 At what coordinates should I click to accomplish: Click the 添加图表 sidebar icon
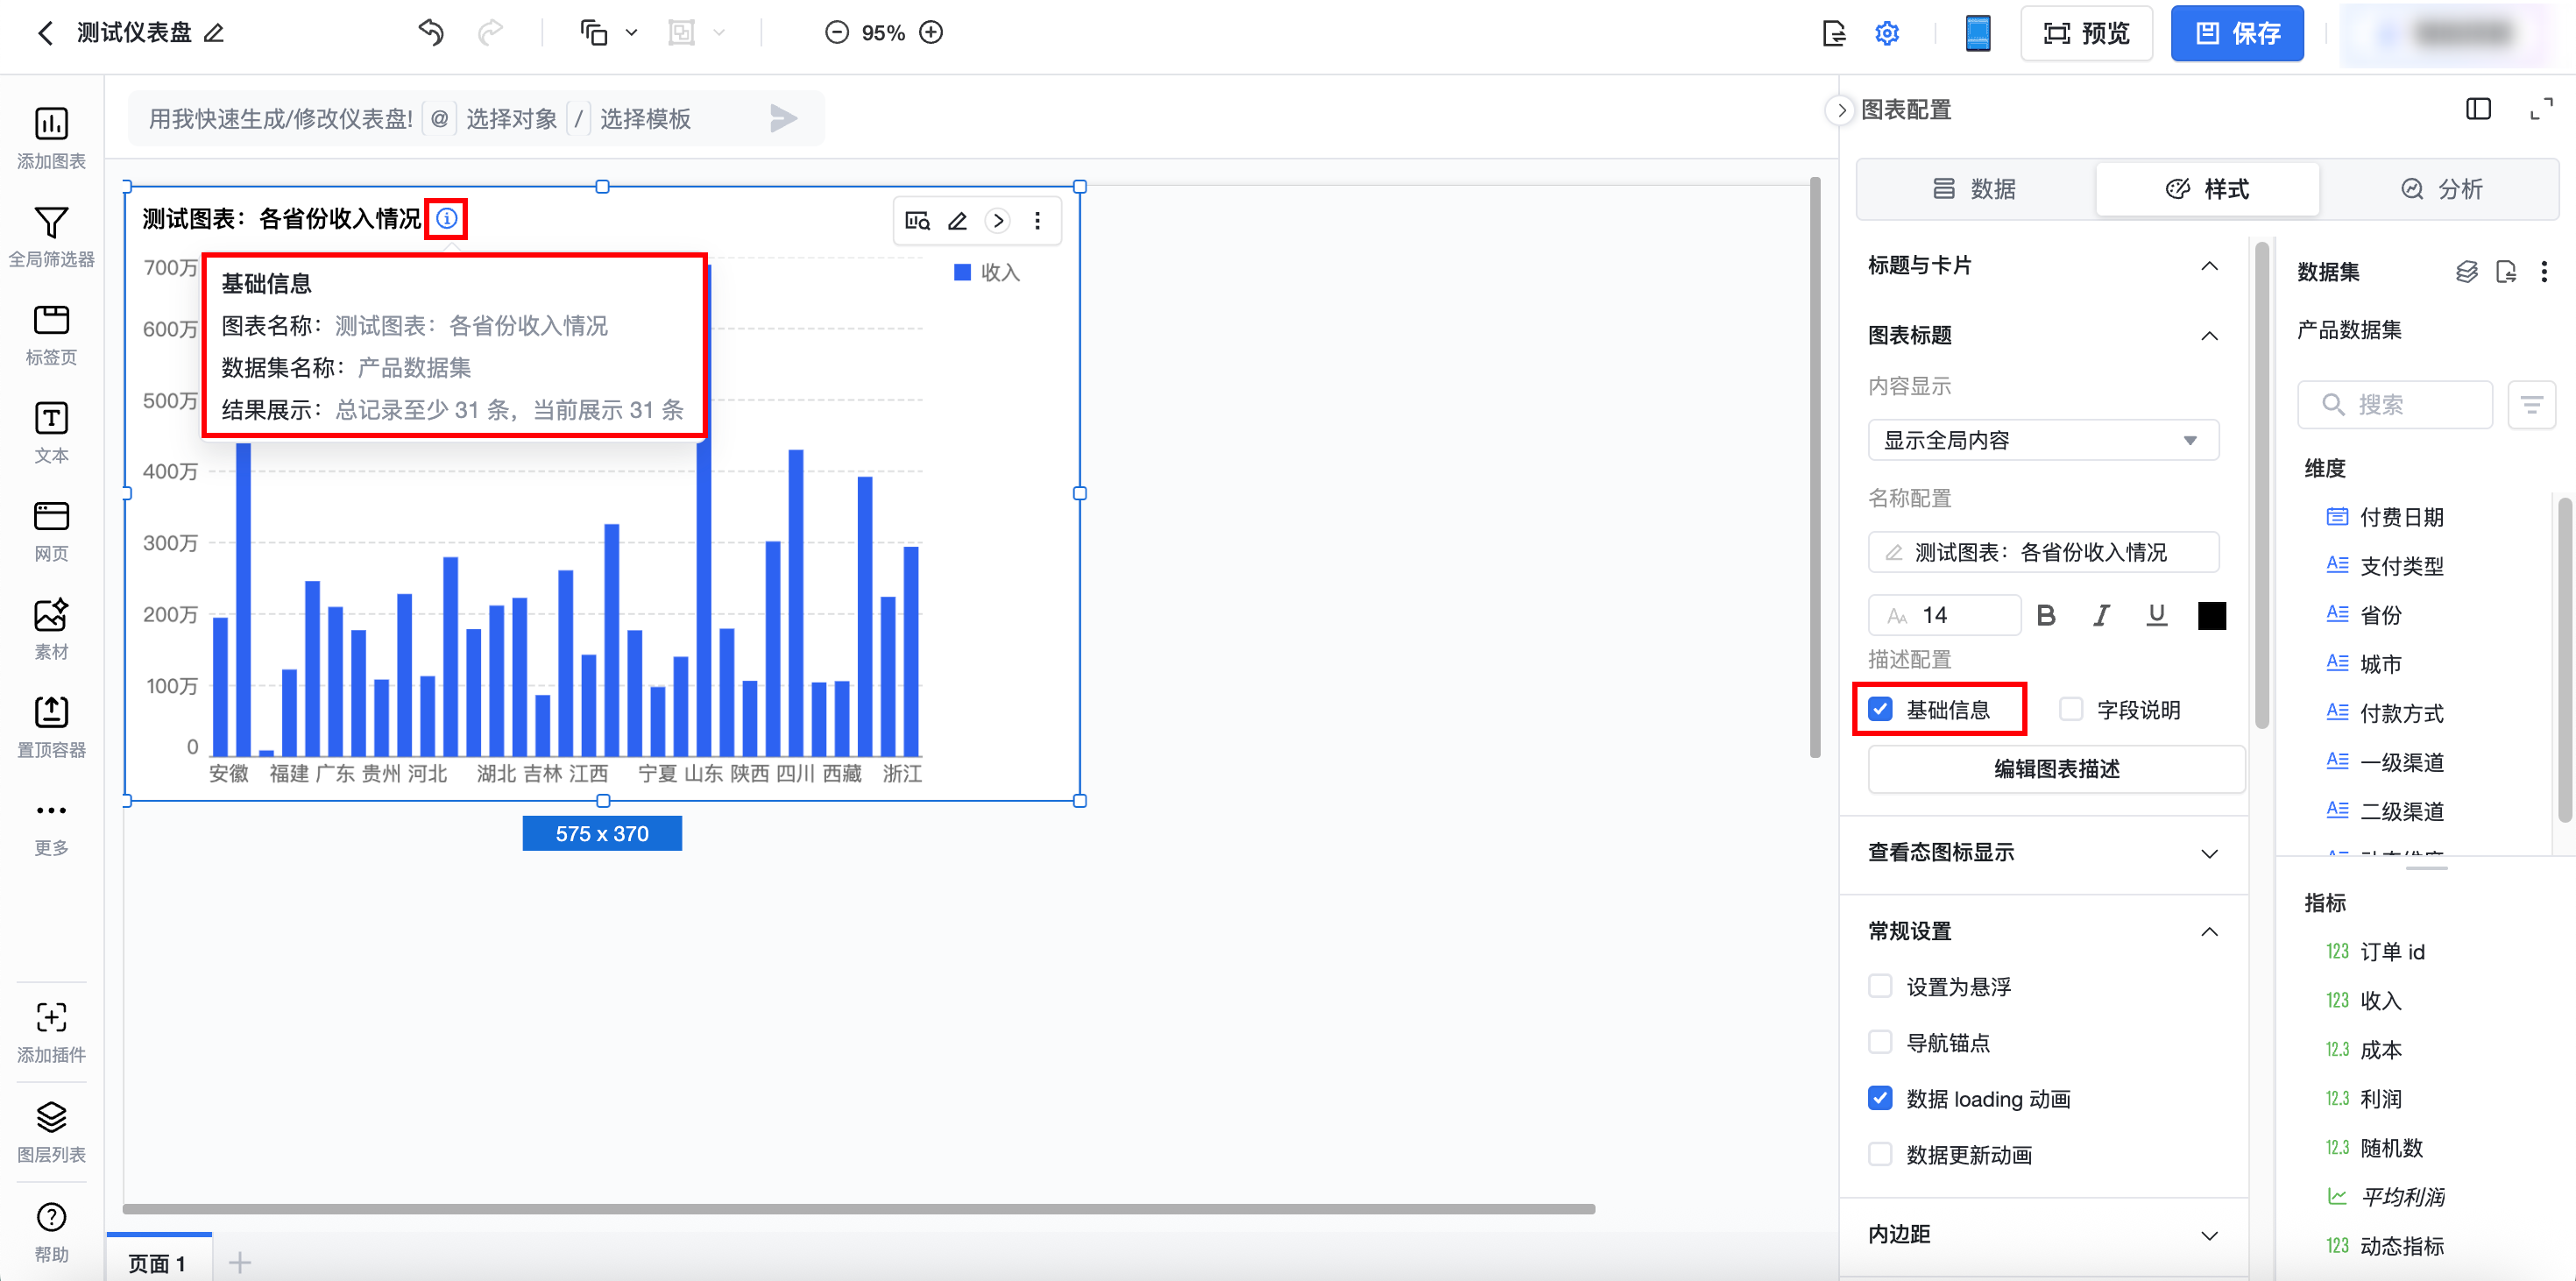pyautogui.click(x=51, y=124)
